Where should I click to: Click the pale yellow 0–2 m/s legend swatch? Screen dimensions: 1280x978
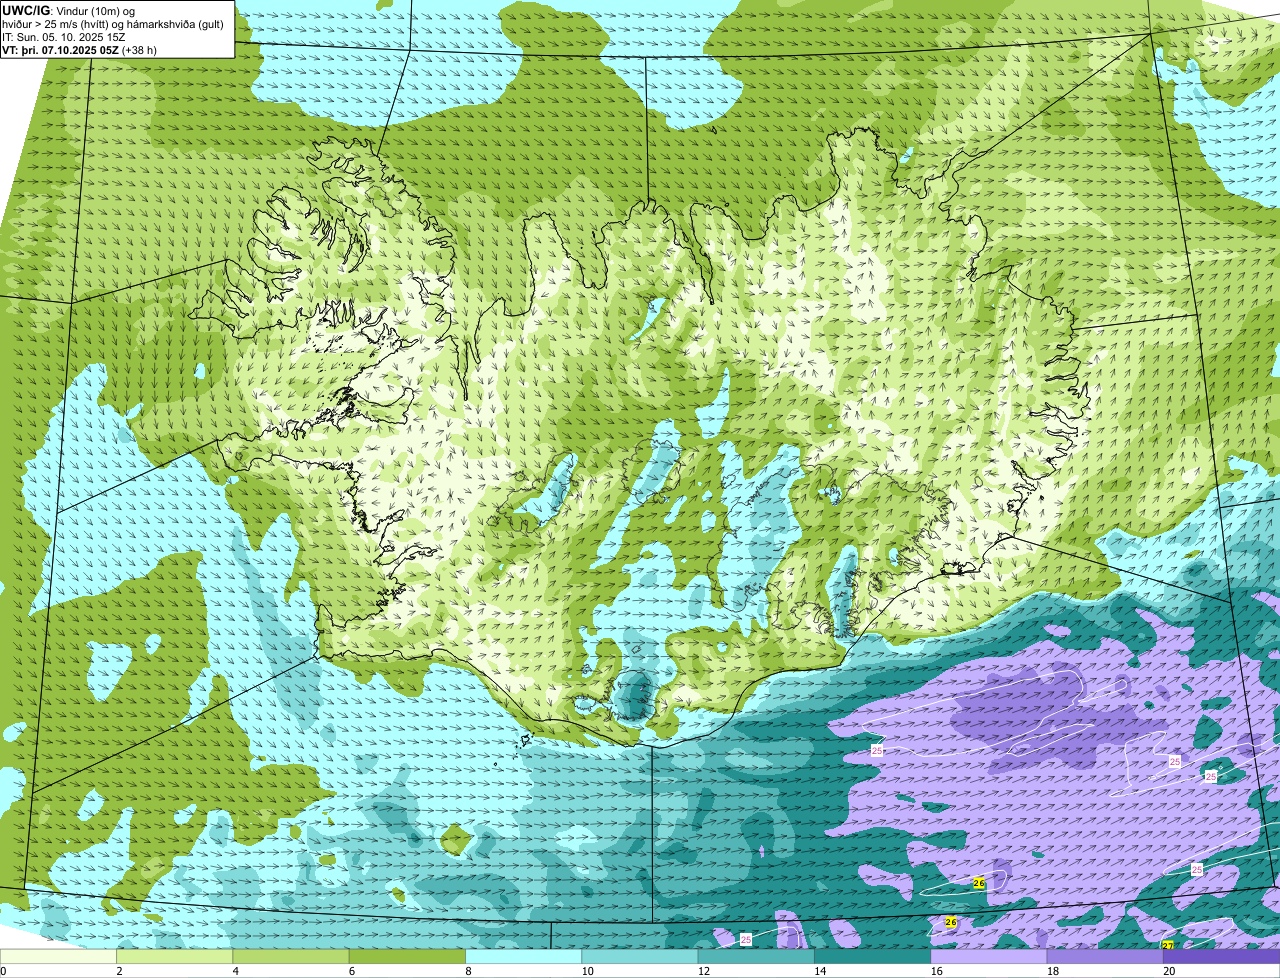click(x=59, y=957)
